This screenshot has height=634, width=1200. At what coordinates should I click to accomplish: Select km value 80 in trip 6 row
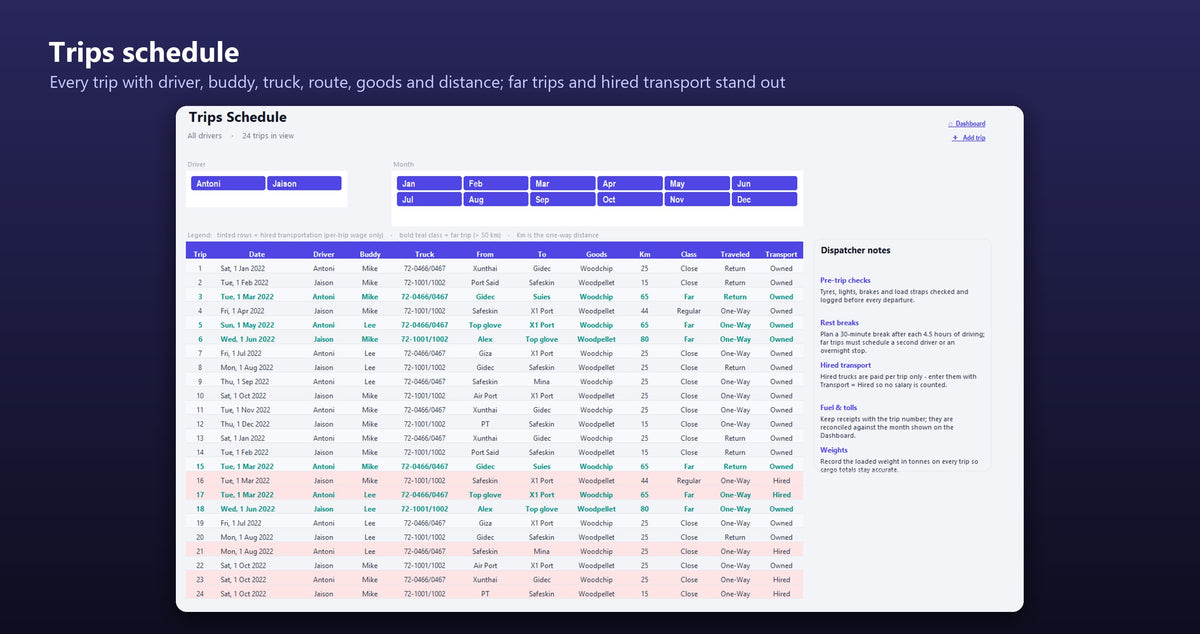(x=645, y=339)
